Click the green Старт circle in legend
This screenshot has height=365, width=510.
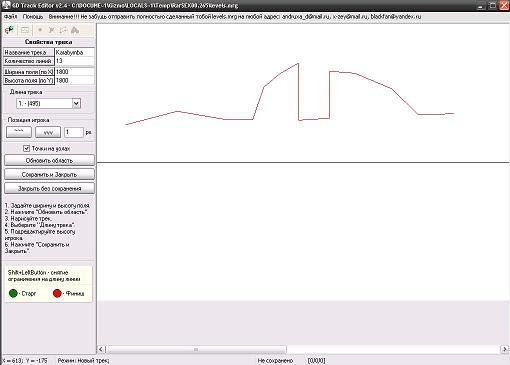tap(13, 293)
